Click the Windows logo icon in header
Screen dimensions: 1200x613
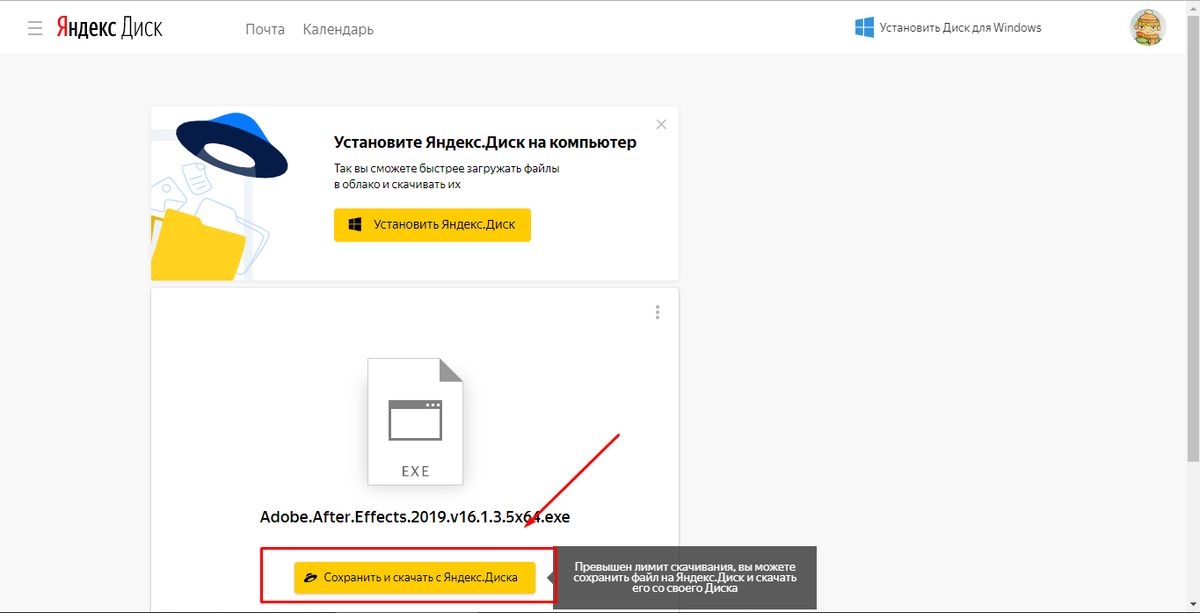point(865,28)
